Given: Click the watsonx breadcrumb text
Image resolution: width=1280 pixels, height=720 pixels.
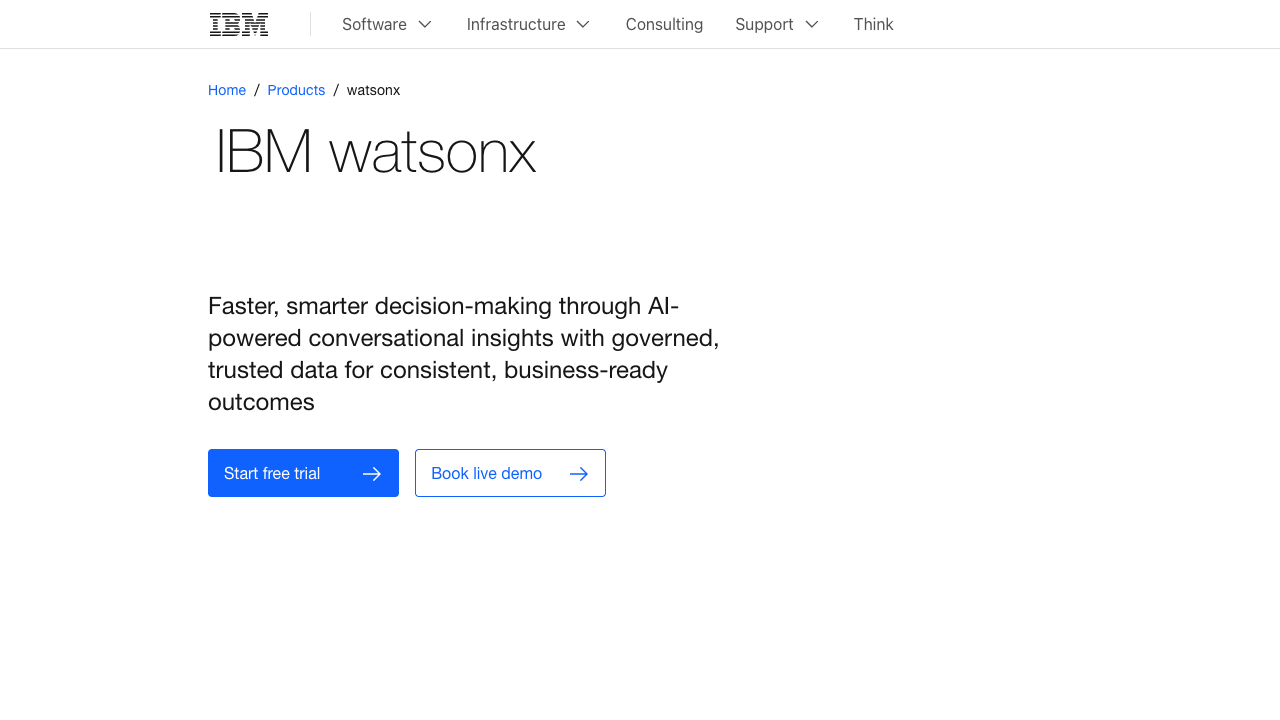Looking at the screenshot, I should point(374,90).
